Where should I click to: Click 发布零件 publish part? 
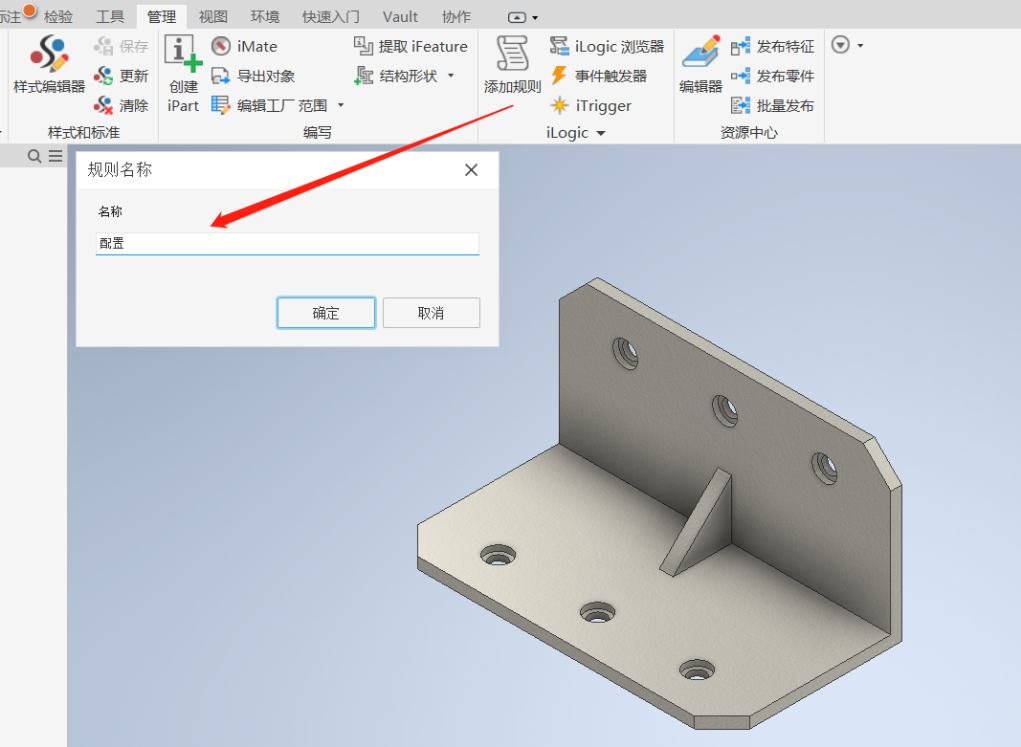(772, 76)
